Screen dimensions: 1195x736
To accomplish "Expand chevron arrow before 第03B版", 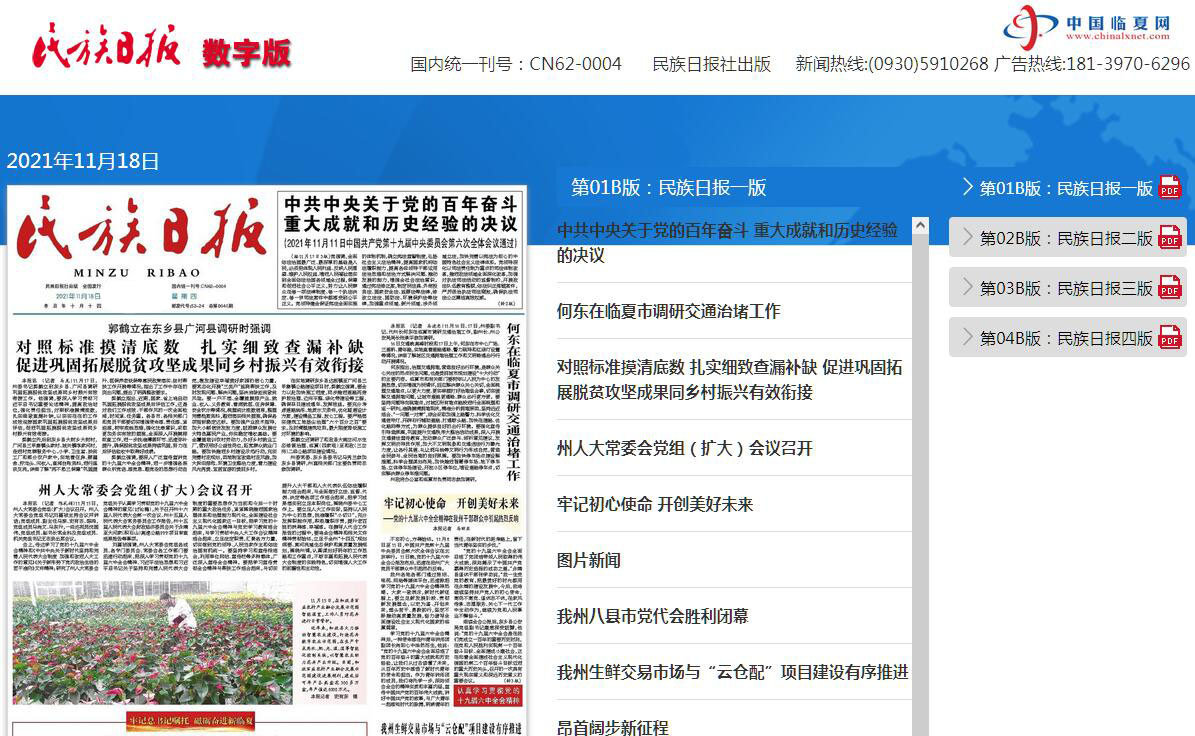I will pyautogui.click(x=967, y=287).
